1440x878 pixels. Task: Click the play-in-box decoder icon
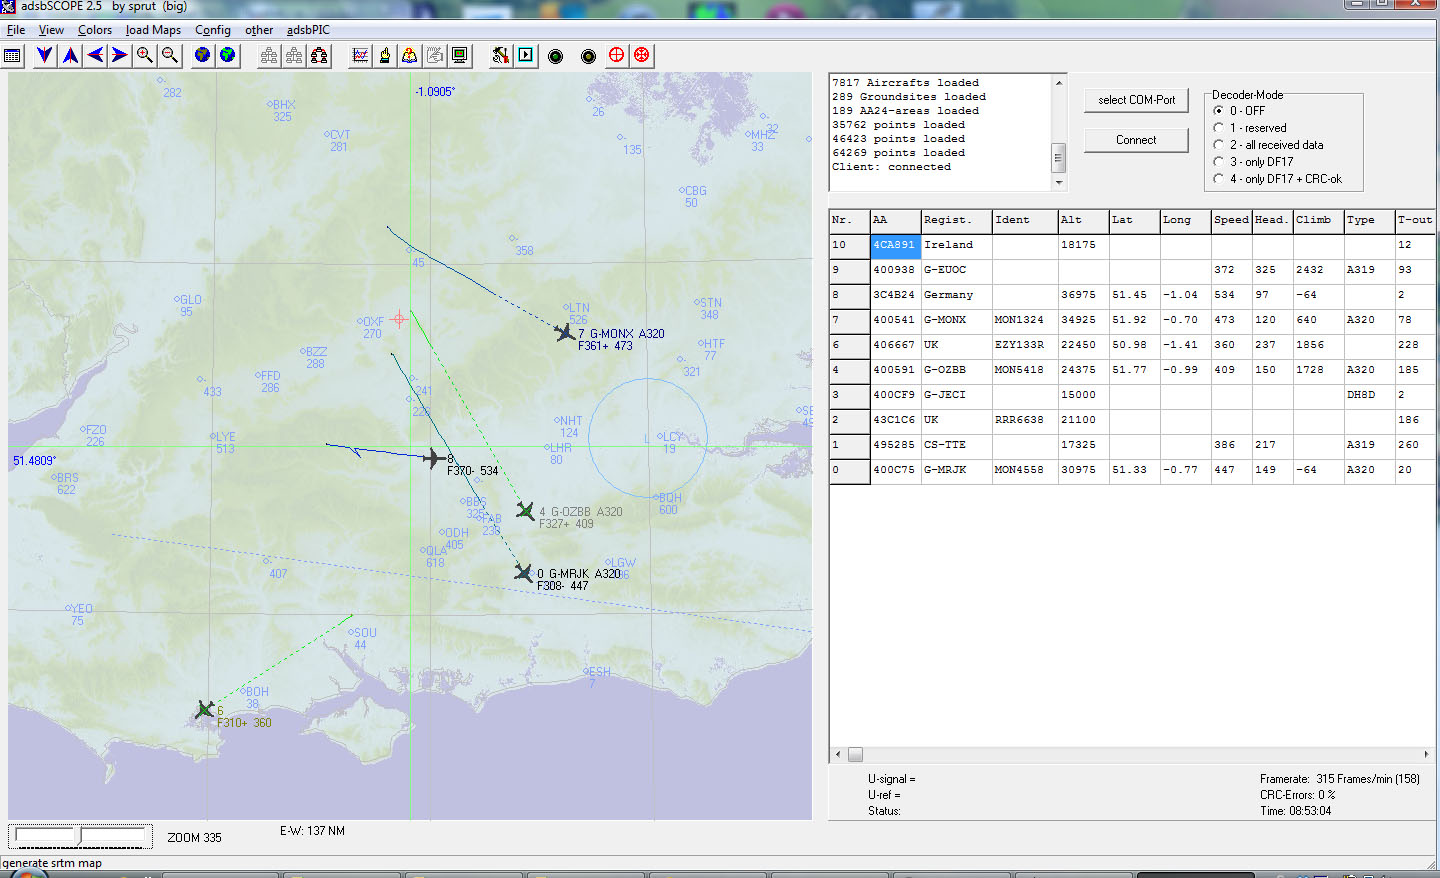pyautogui.click(x=525, y=55)
